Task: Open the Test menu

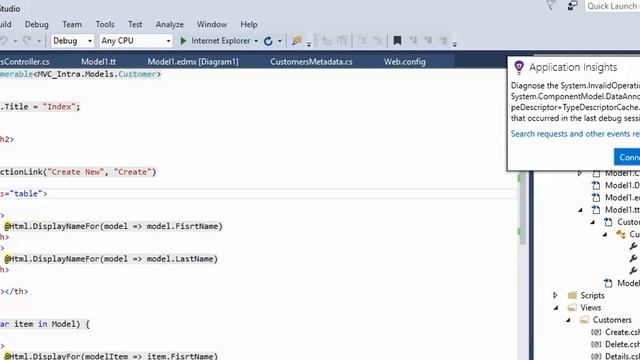Action: point(135,24)
